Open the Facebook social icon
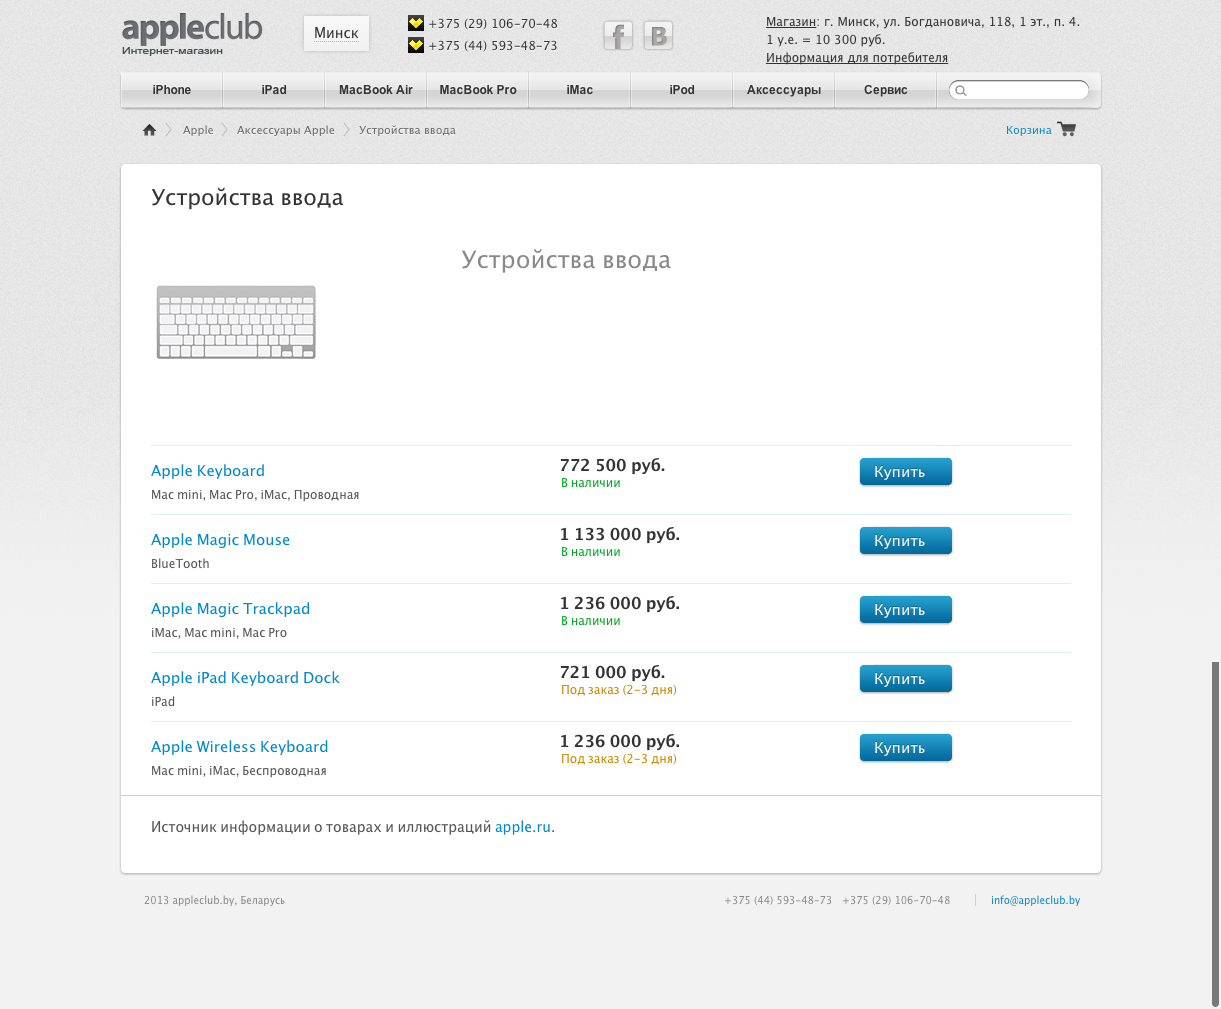Viewport: 1221px width, 1009px height. (618, 36)
